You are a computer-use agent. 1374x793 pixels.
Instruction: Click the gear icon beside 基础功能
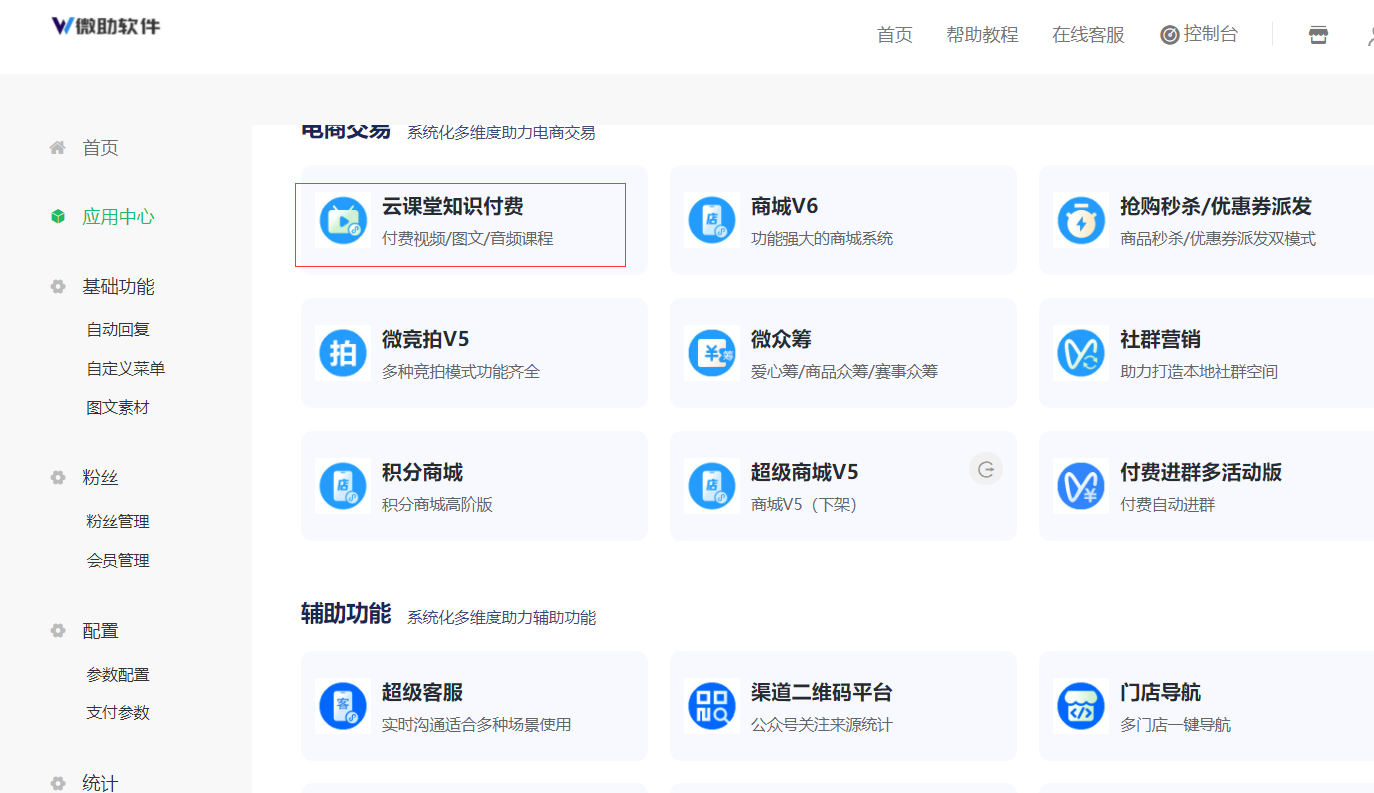[58, 287]
